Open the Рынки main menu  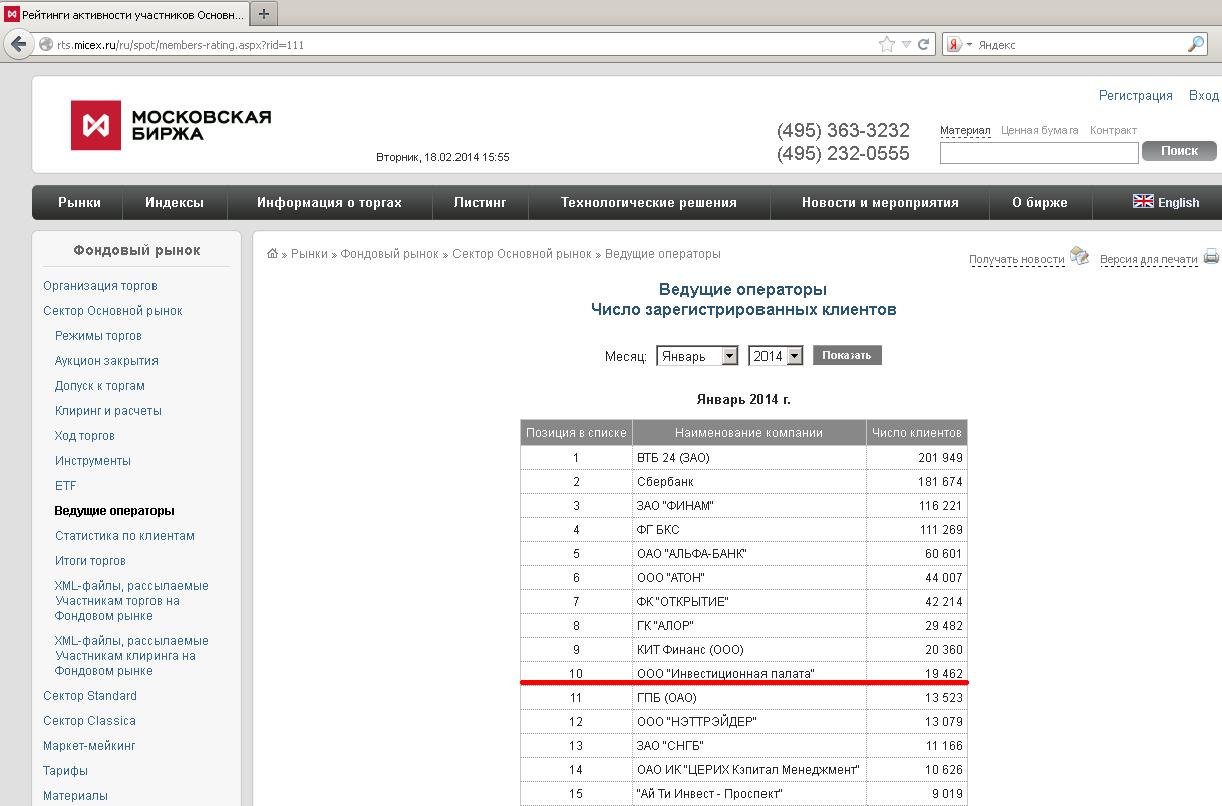(79, 202)
